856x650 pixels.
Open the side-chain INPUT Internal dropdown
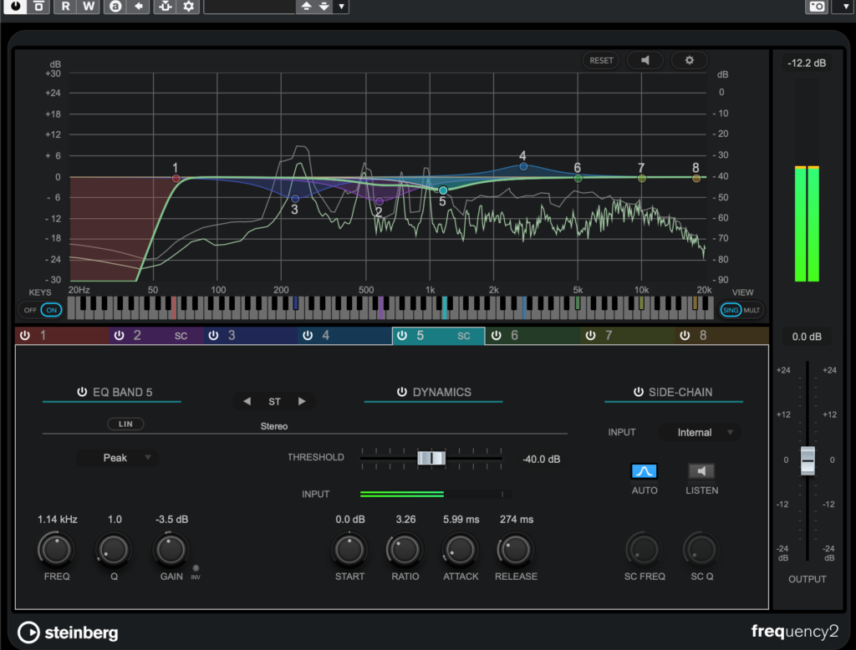pyautogui.click(x=699, y=433)
